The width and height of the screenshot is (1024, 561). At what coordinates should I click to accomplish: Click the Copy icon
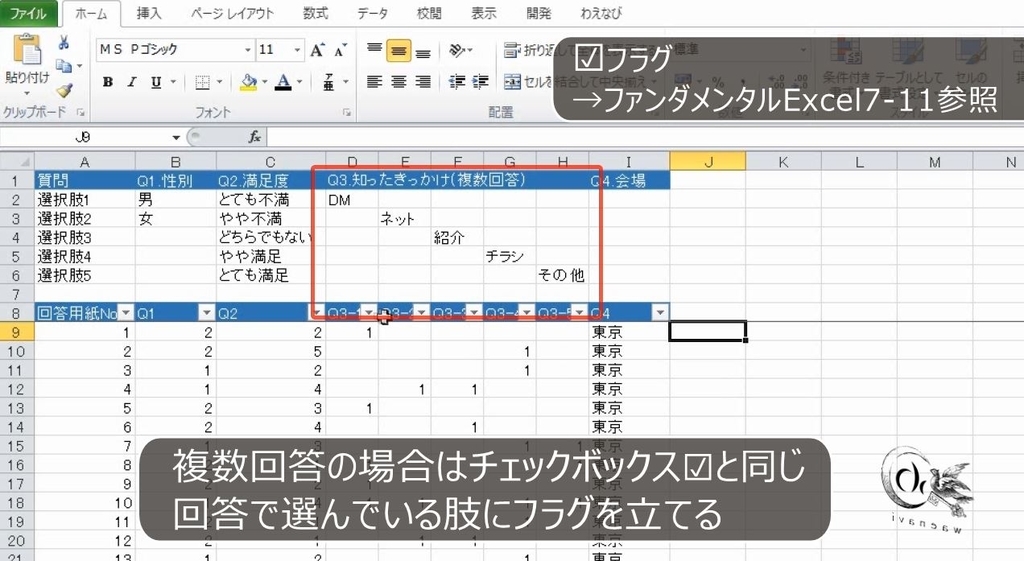pos(63,66)
